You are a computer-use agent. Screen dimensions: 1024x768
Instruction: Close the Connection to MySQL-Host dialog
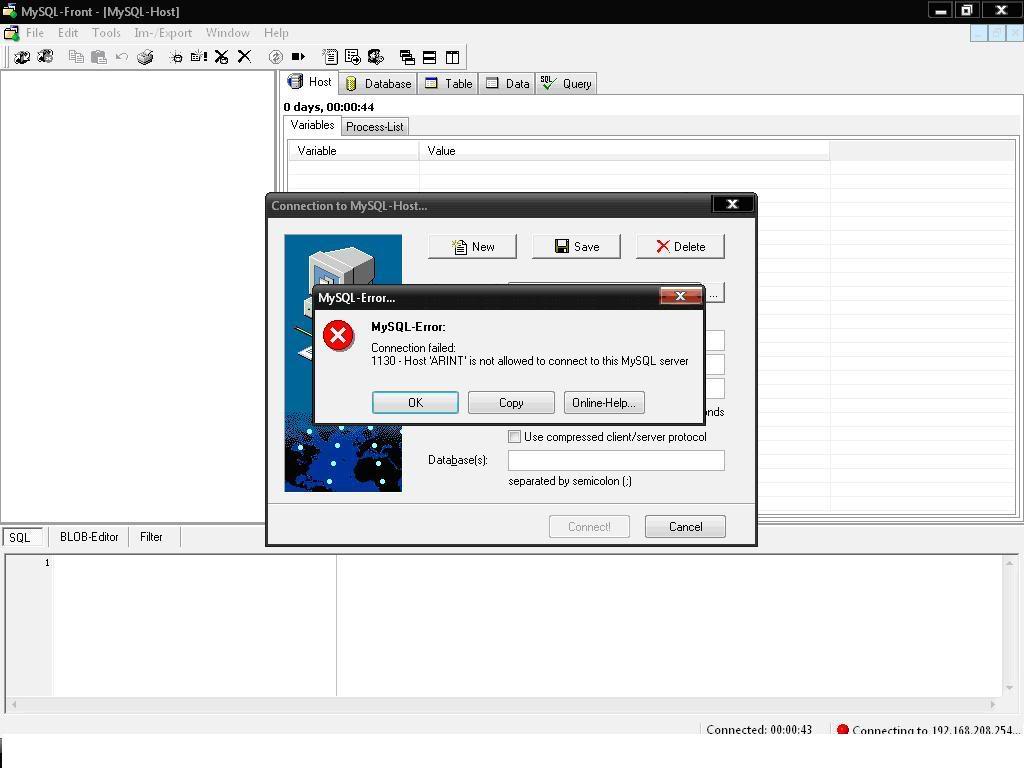(732, 204)
